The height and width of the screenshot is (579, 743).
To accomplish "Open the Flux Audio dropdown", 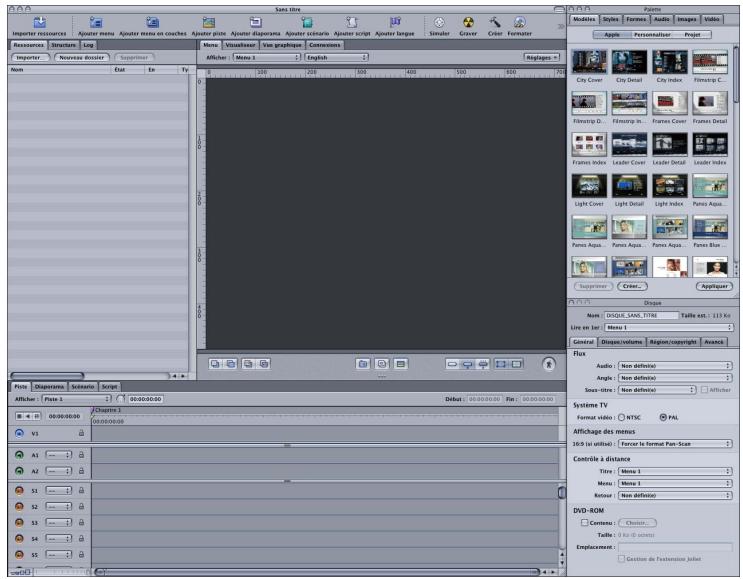I will 675,366.
